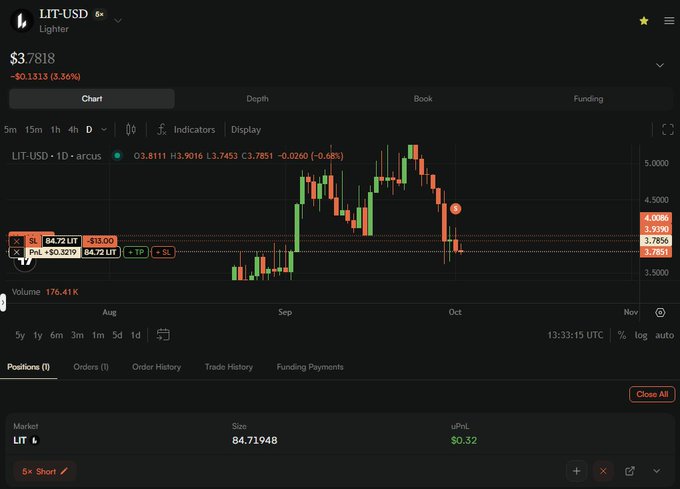
Task: Open the timeframe dropdown next to D
Action: click(x=104, y=130)
